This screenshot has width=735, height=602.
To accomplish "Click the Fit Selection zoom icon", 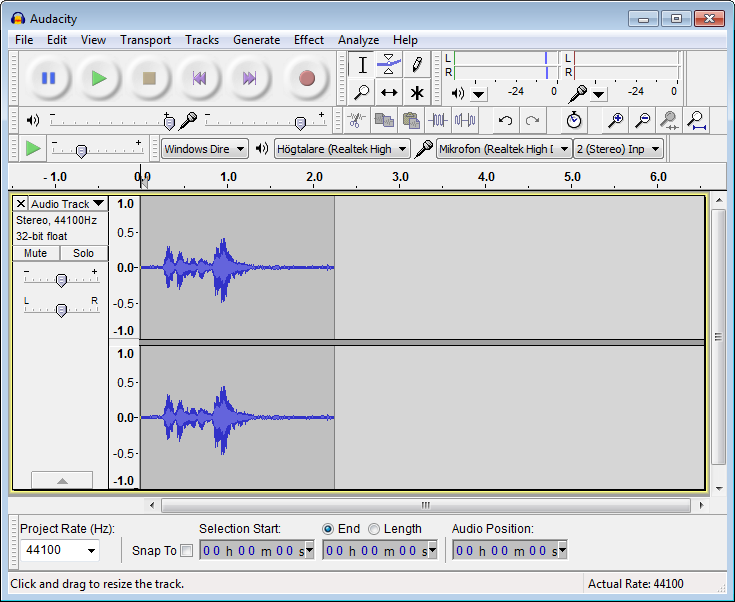I will click(x=669, y=120).
